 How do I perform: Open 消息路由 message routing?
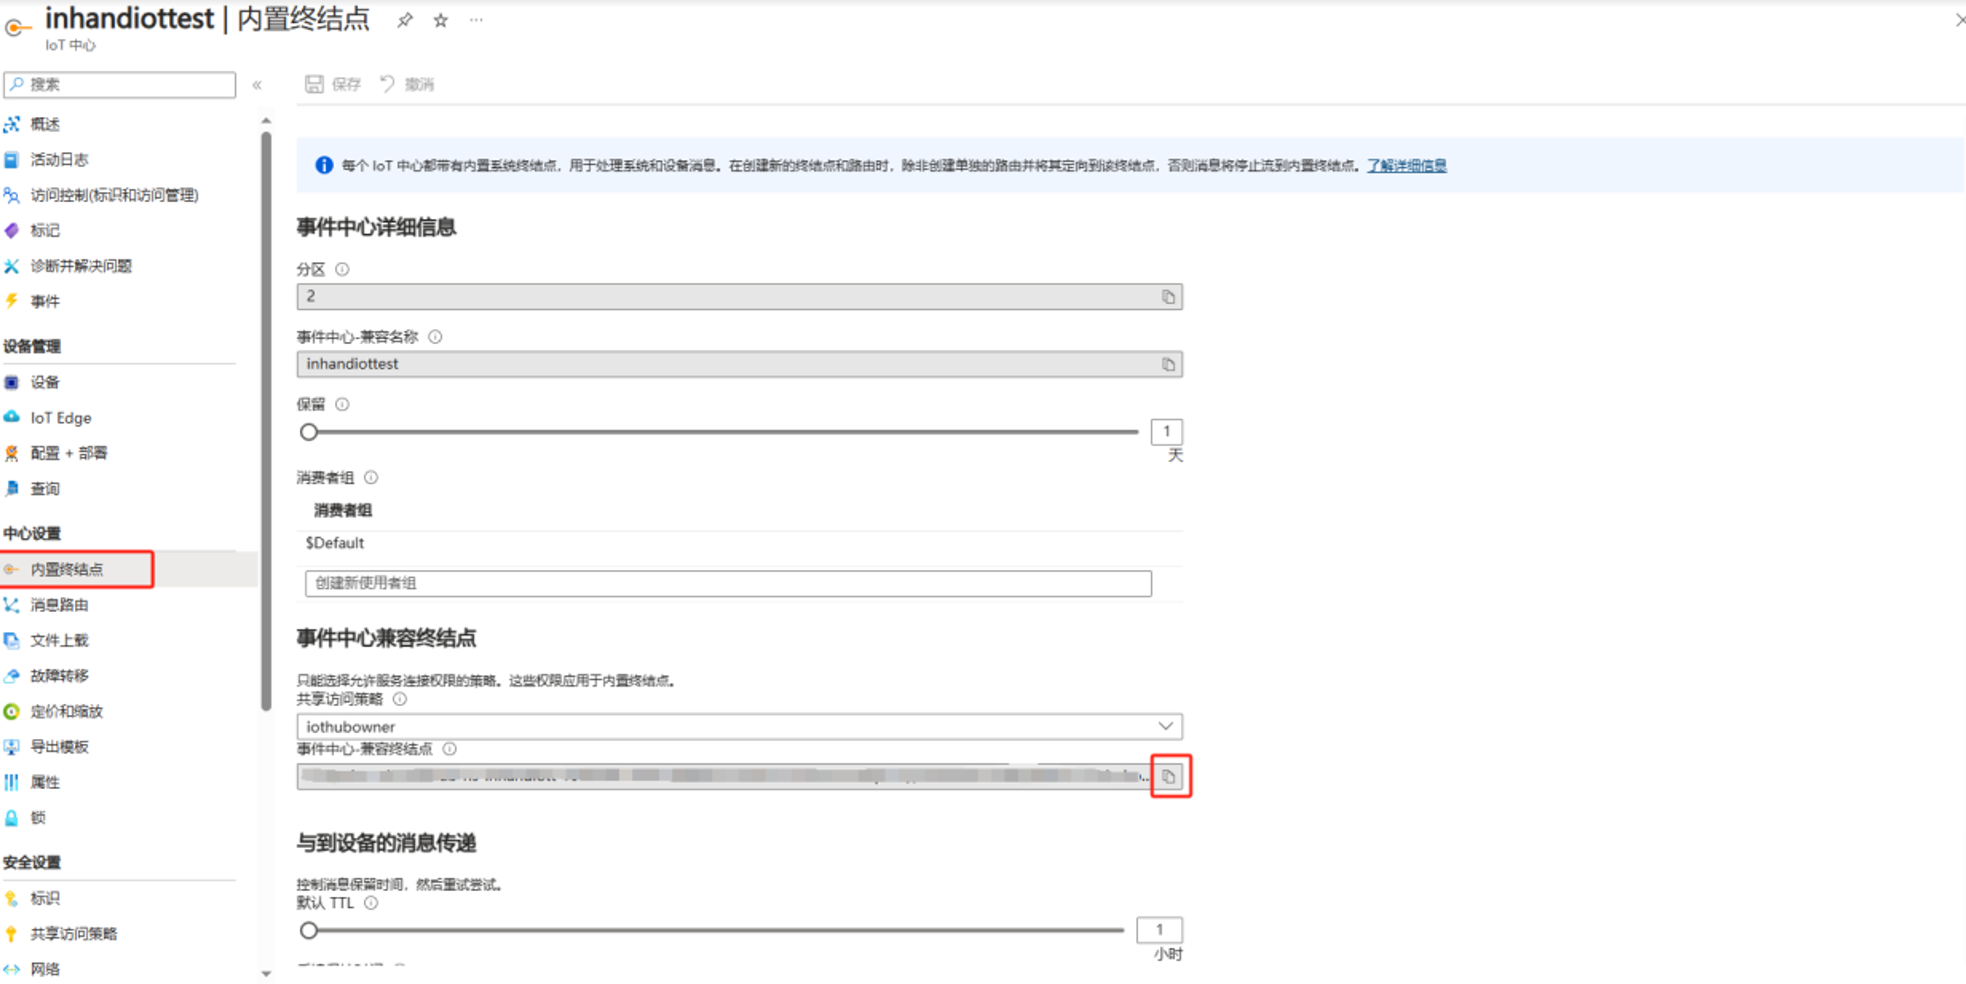(x=59, y=605)
